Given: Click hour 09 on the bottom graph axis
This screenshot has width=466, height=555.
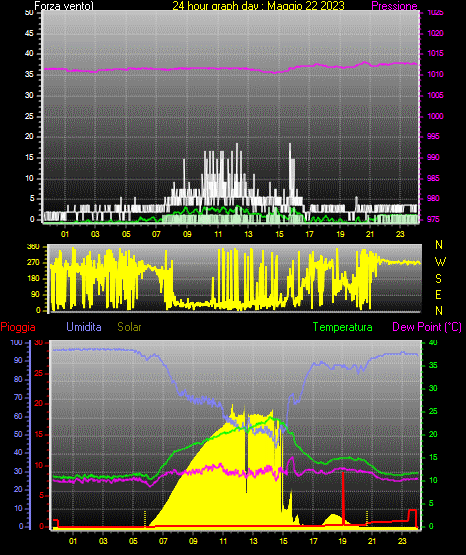Looking at the screenshot, I should (x=193, y=541).
